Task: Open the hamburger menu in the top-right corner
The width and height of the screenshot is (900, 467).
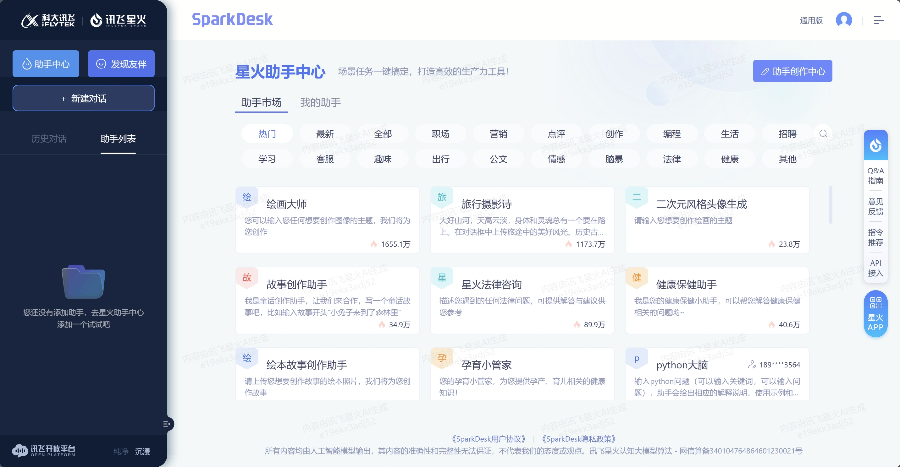Action: point(879,20)
